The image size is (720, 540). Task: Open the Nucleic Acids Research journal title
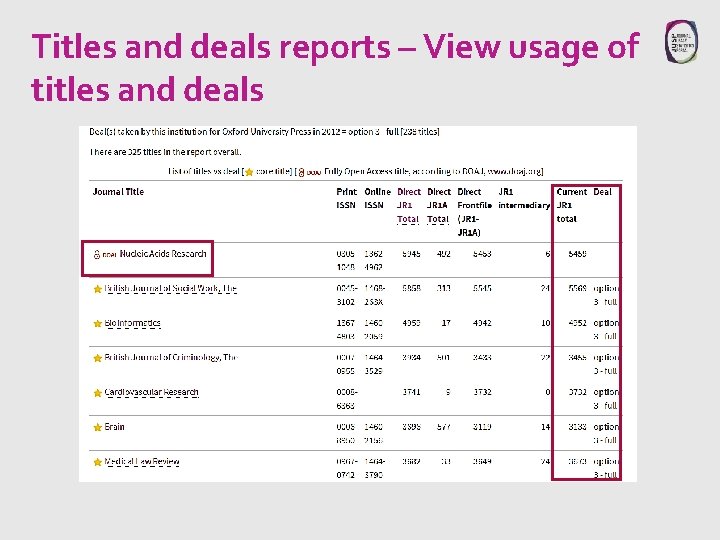[x=163, y=254]
